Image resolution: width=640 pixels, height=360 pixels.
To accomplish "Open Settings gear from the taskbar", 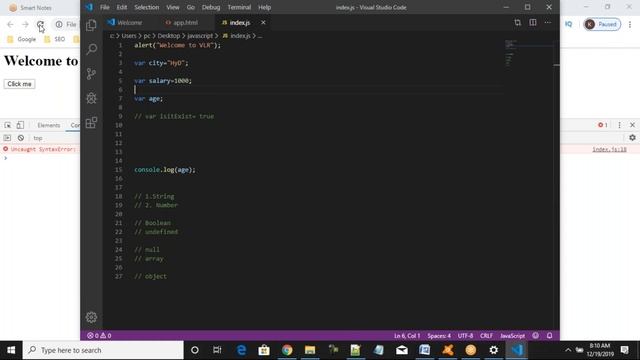I will tap(493, 350).
